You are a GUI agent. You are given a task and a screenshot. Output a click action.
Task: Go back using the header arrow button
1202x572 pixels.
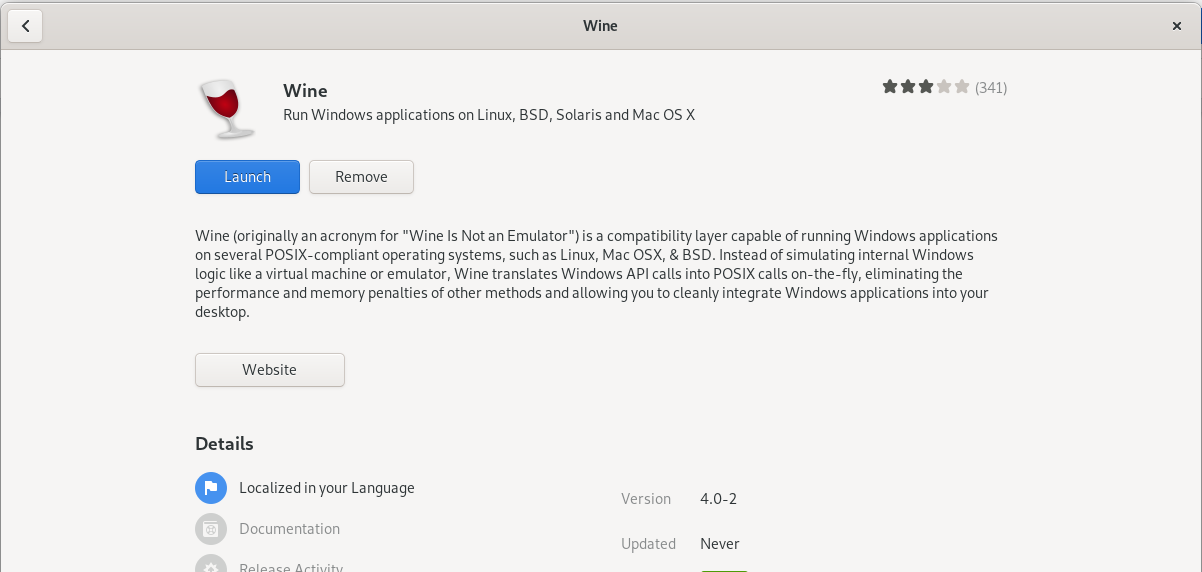click(25, 26)
